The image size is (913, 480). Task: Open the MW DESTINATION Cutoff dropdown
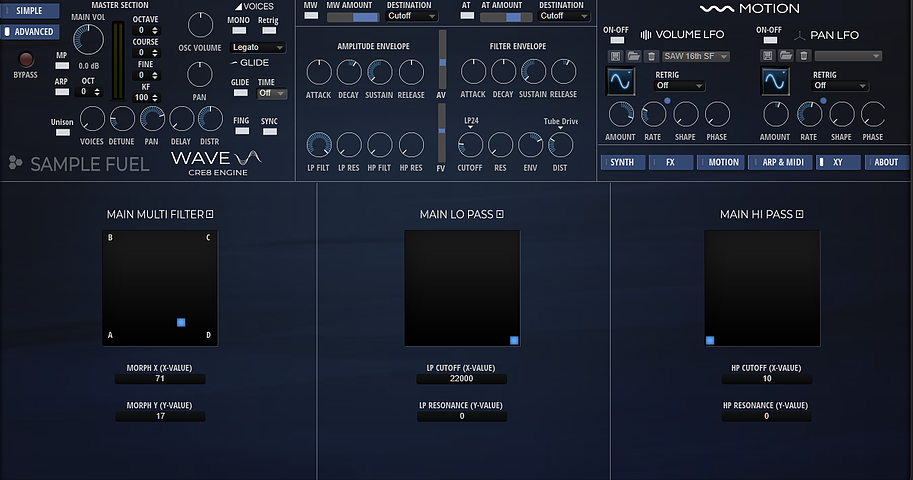[x=412, y=16]
